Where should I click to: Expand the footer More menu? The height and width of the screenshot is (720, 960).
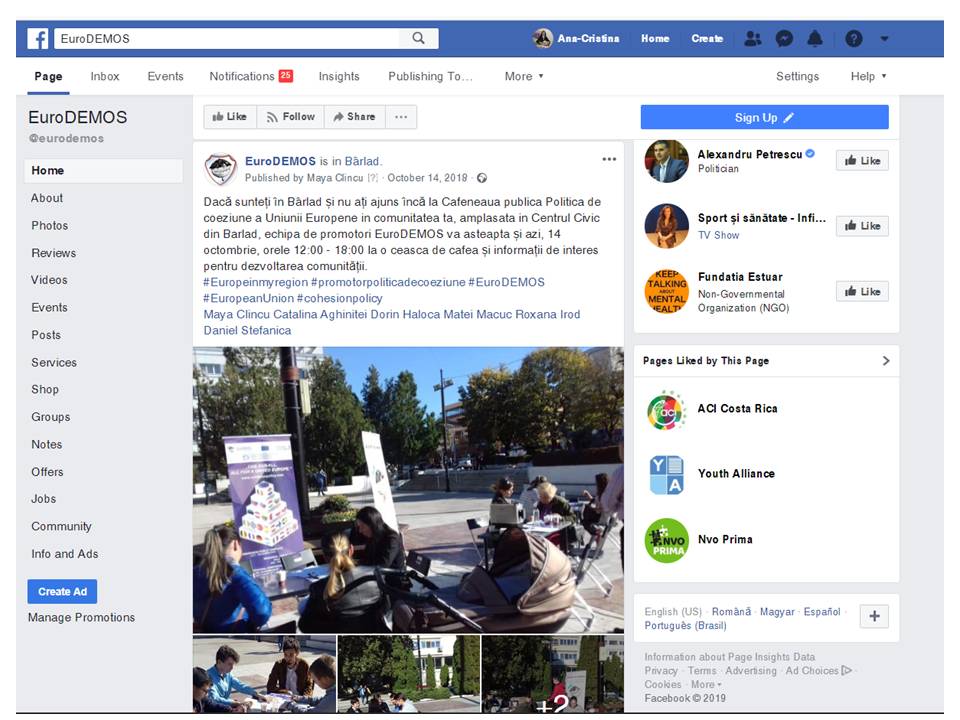click(707, 684)
